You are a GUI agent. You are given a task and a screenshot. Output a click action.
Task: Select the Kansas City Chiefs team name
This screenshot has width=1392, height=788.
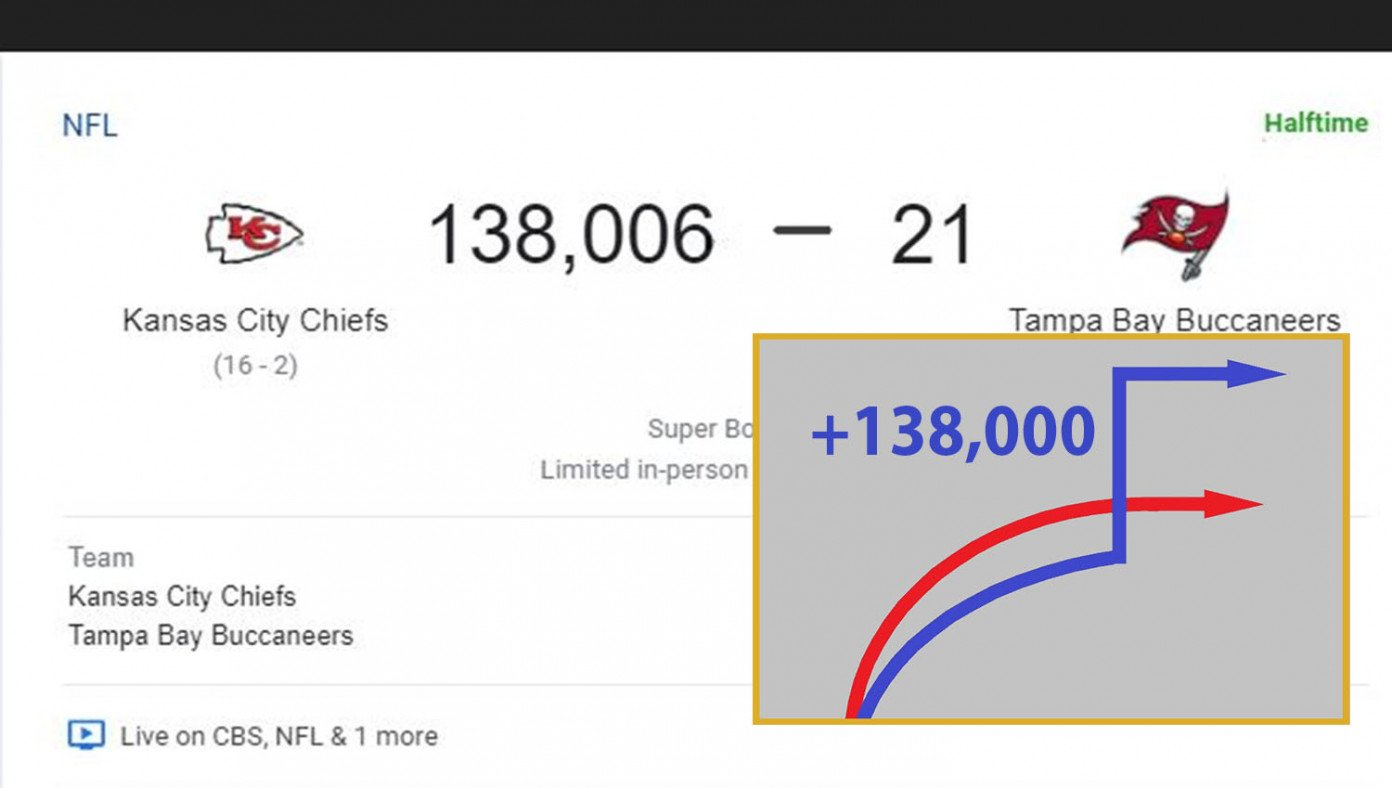pos(255,321)
